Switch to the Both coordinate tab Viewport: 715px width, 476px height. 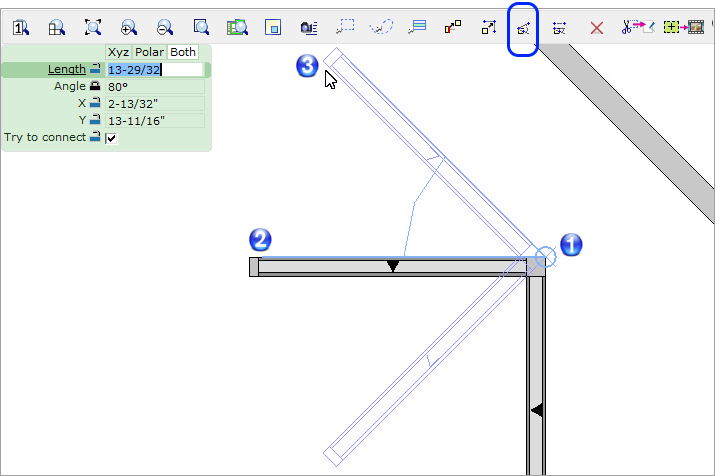183,52
